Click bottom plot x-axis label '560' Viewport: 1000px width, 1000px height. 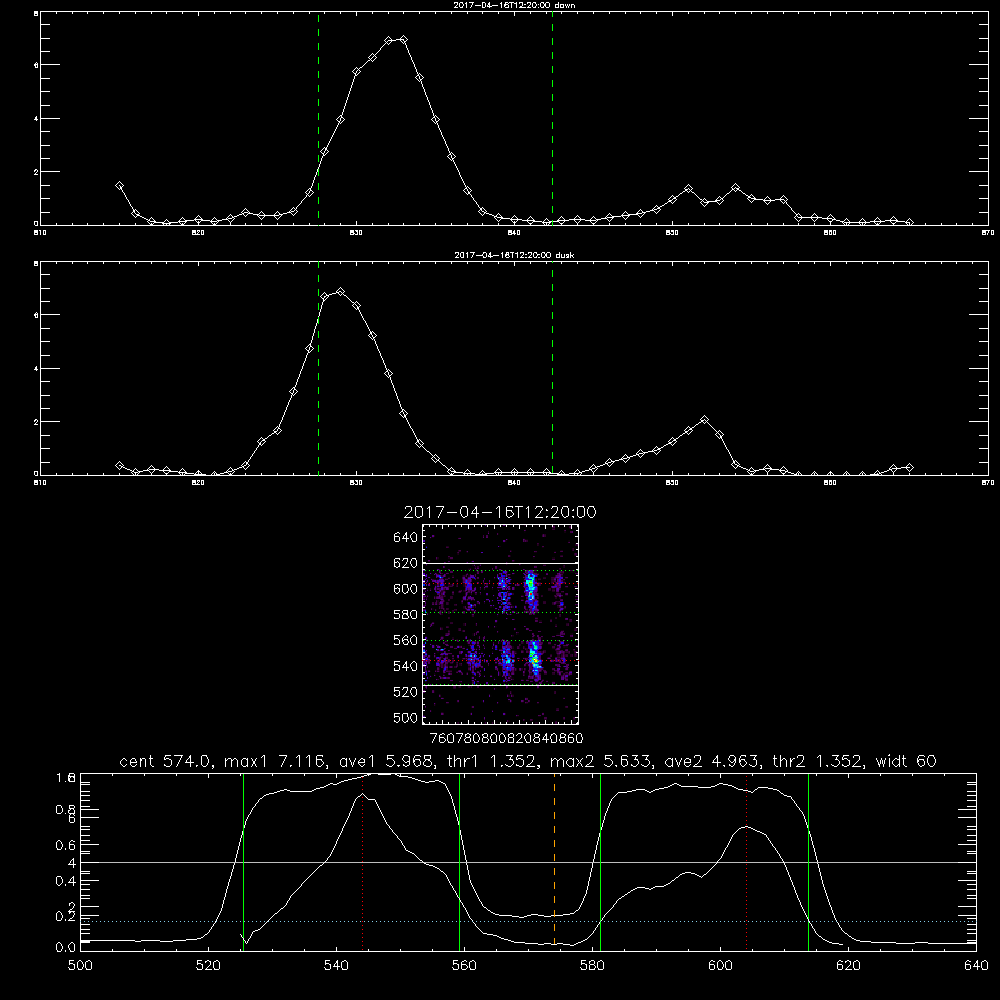coord(464,966)
